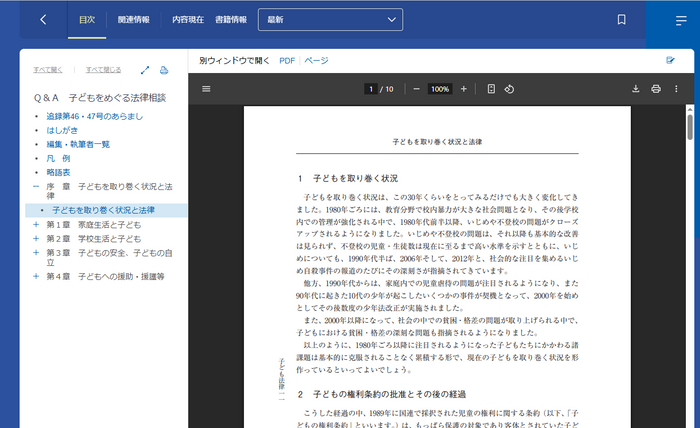Open the main menu in the top-right corner
Image resolution: width=700 pixels, height=428 pixels.
point(681,20)
